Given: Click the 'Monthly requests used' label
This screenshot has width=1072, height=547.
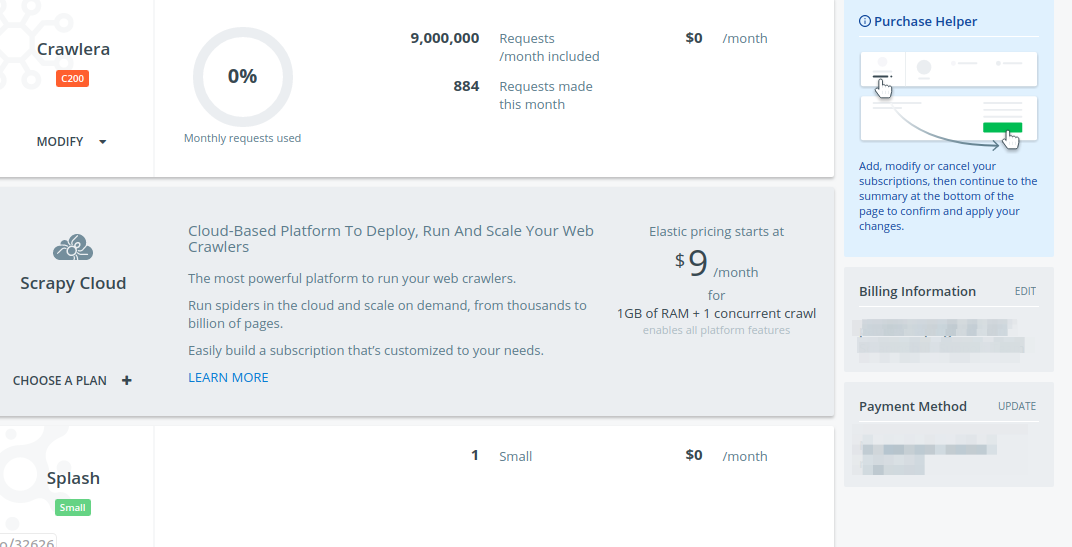Looking at the screenshot, I should click(x=242, y=138).
